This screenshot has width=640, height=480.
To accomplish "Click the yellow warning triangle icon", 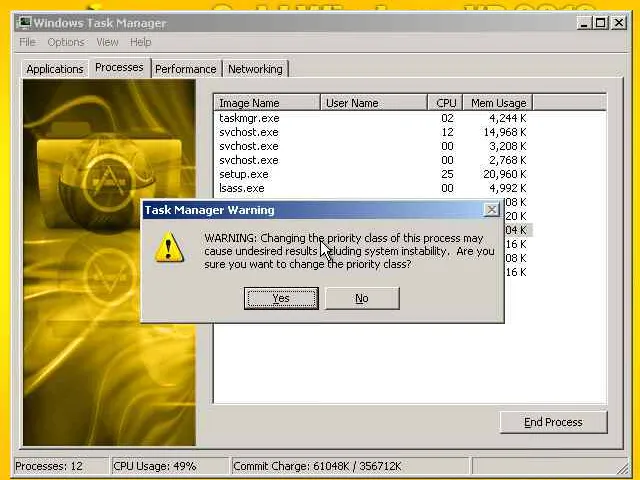I will (169, 247).
